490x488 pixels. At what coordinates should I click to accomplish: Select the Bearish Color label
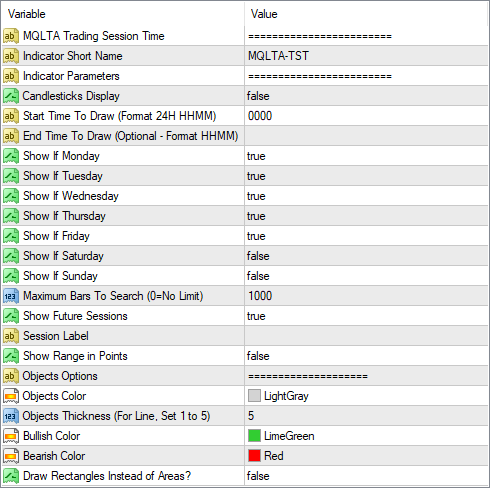[x=54, y=456]
